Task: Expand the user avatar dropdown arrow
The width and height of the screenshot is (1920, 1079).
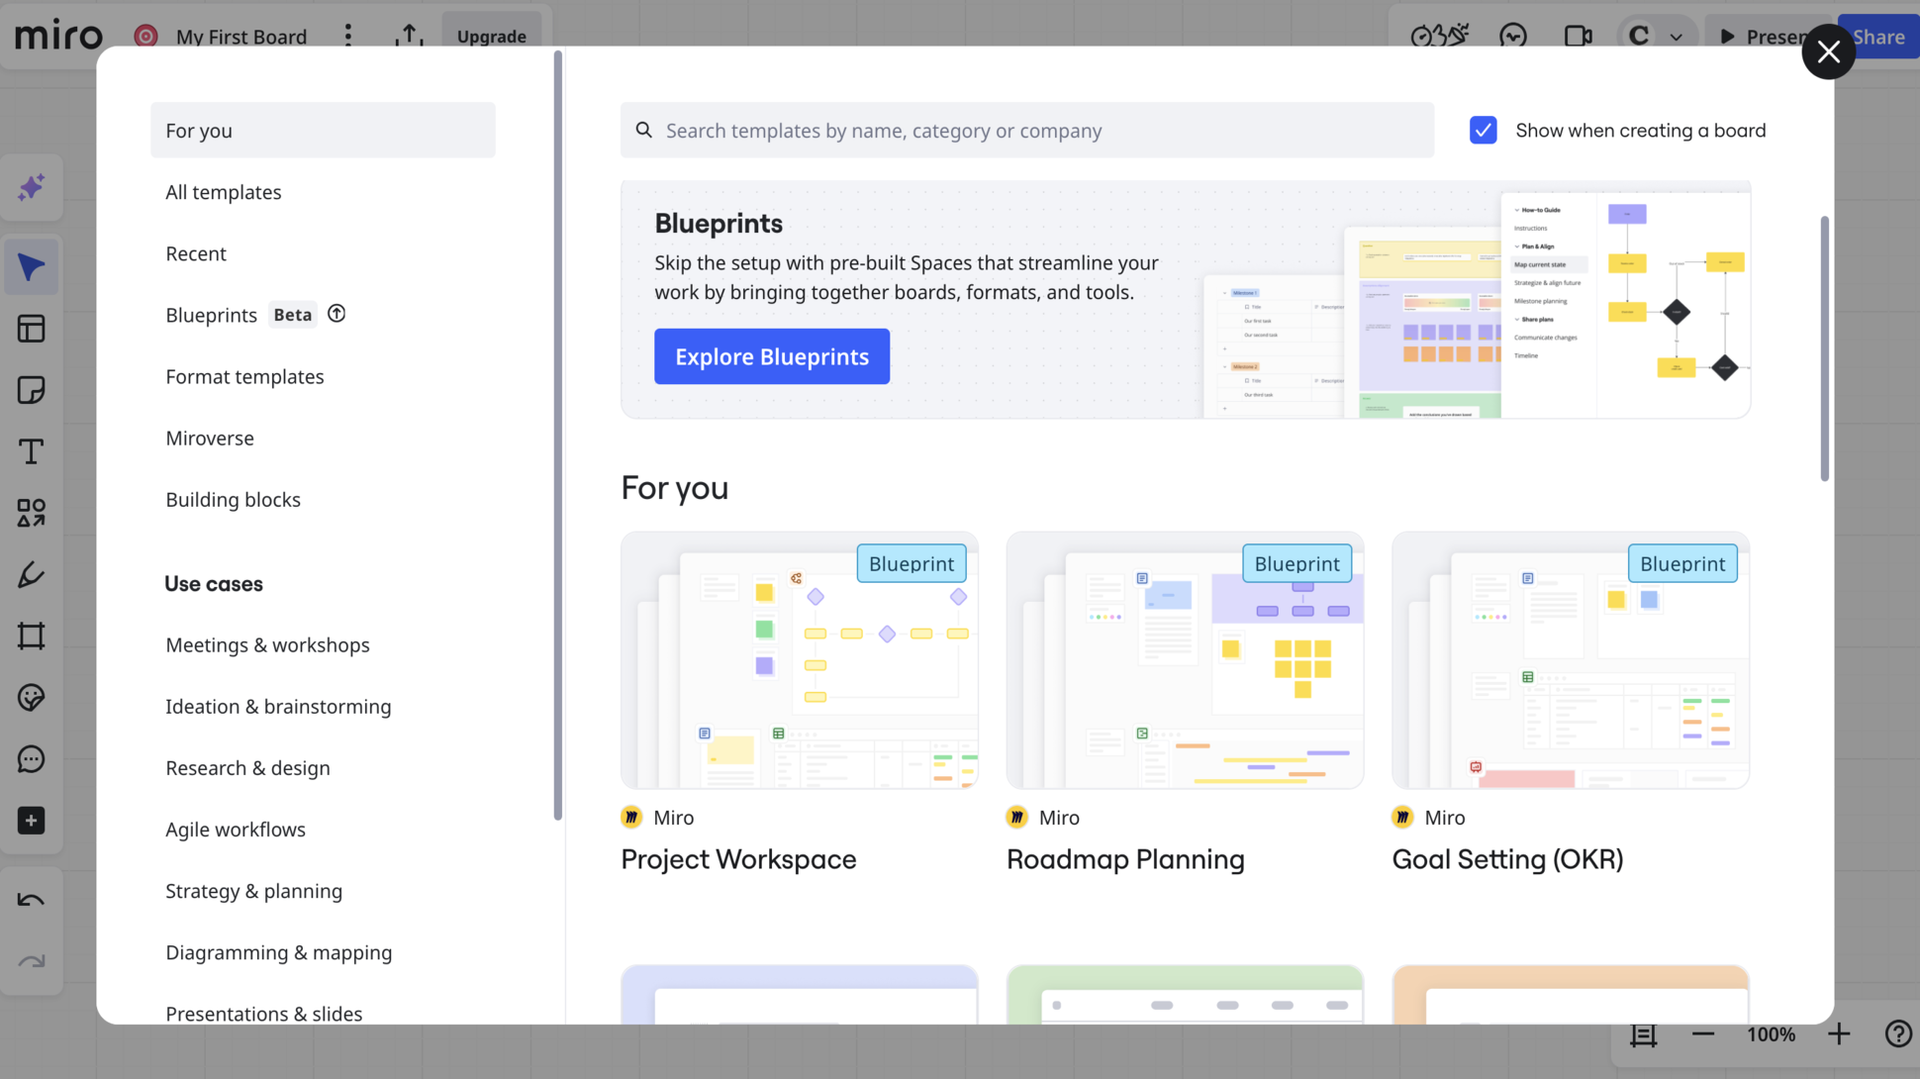Action: pos(1676,37)
